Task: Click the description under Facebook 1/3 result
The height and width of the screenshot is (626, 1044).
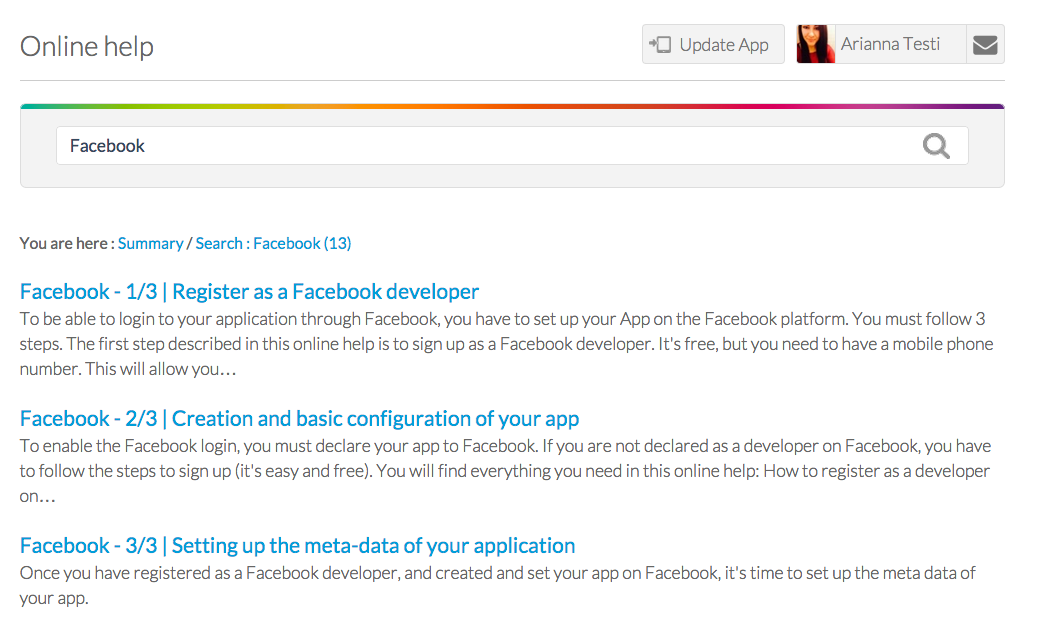Action: tap(500, 344)
